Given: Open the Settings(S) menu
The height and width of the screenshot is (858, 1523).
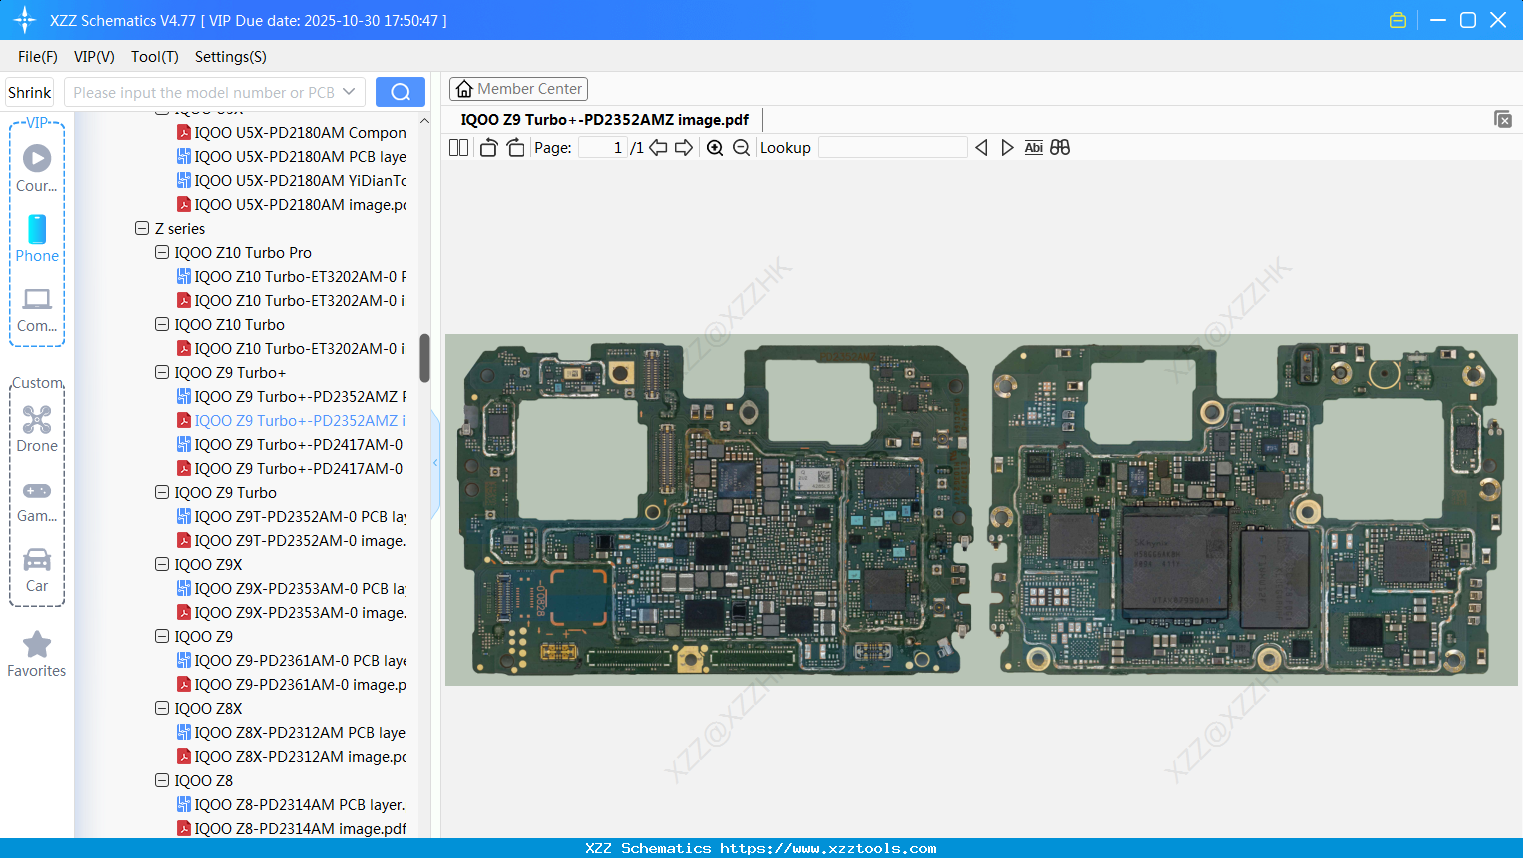Looking at the screenshot, I should 231,57.
